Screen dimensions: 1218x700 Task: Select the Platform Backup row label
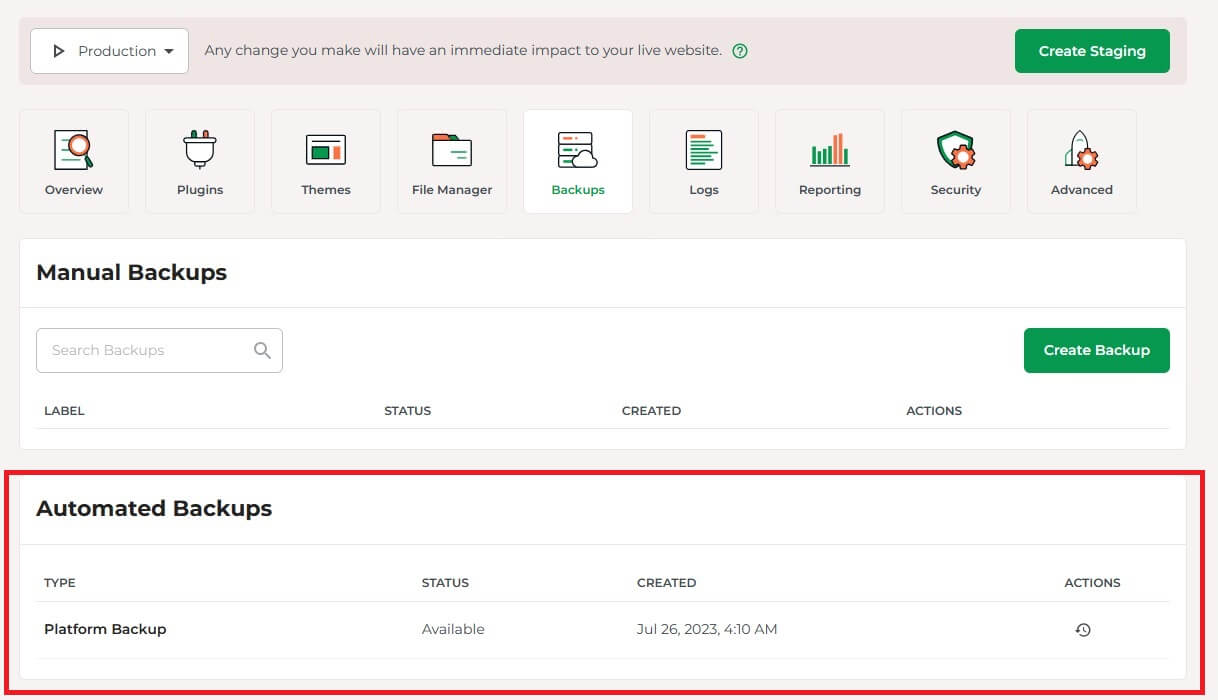[x=105, y=629]
